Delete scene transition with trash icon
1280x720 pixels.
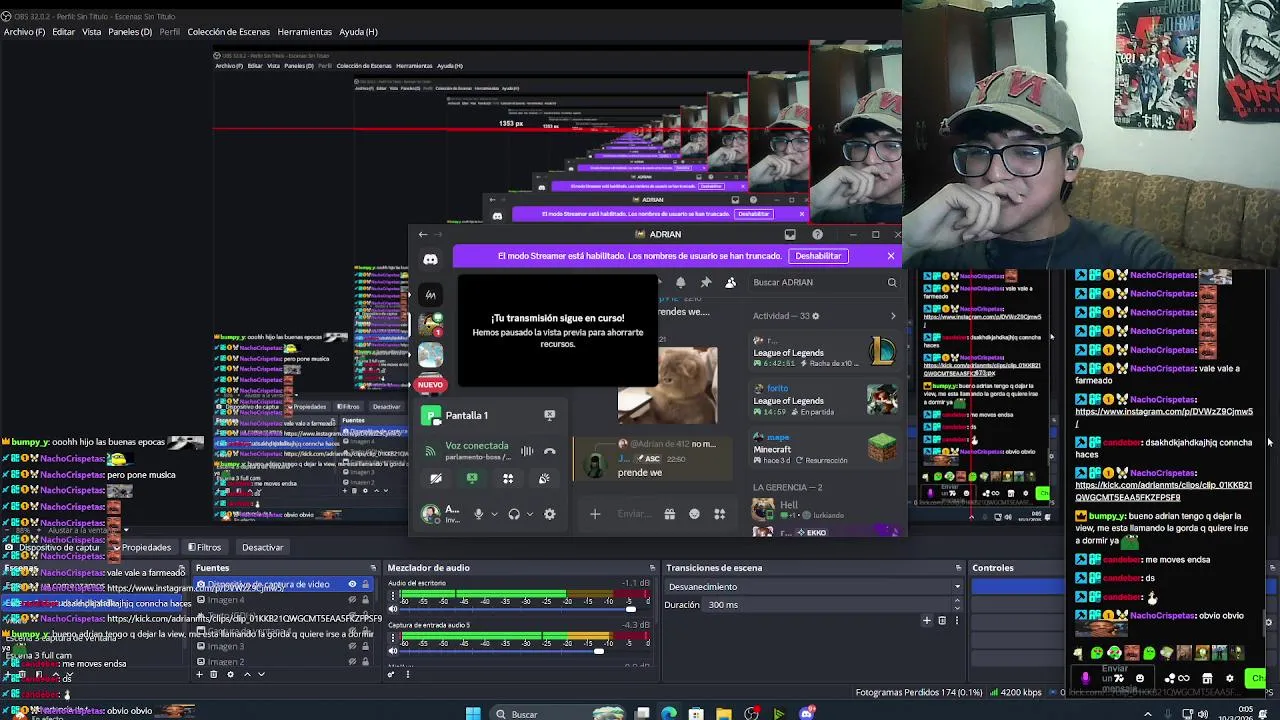tap(941, 620)
